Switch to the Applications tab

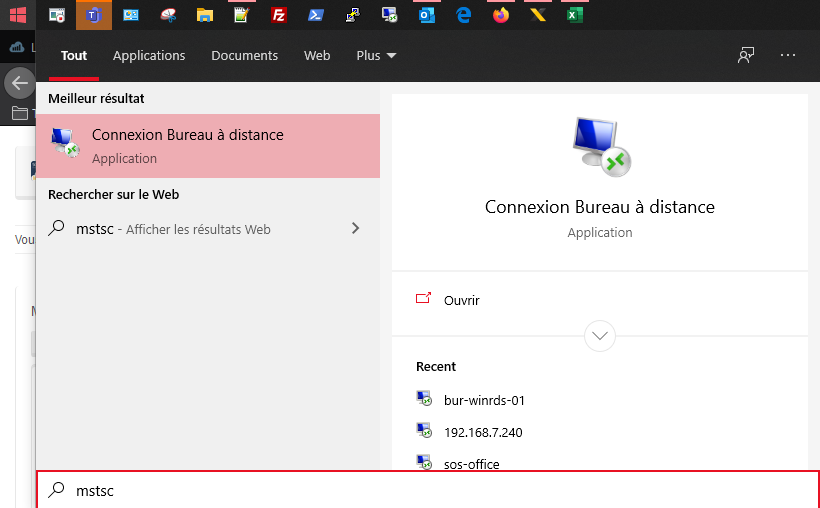click(x=149, y=56)
